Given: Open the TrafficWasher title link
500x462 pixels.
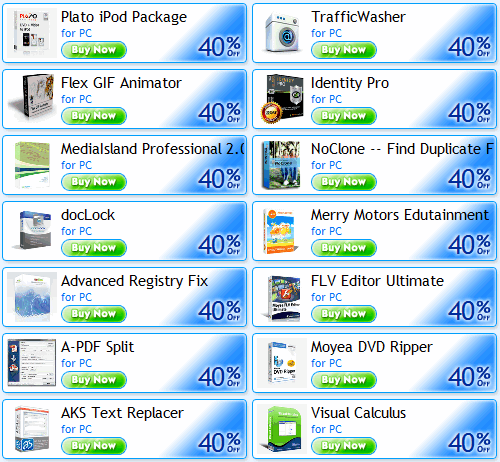Looking at the screenshot, I should [x=358, y=17].
